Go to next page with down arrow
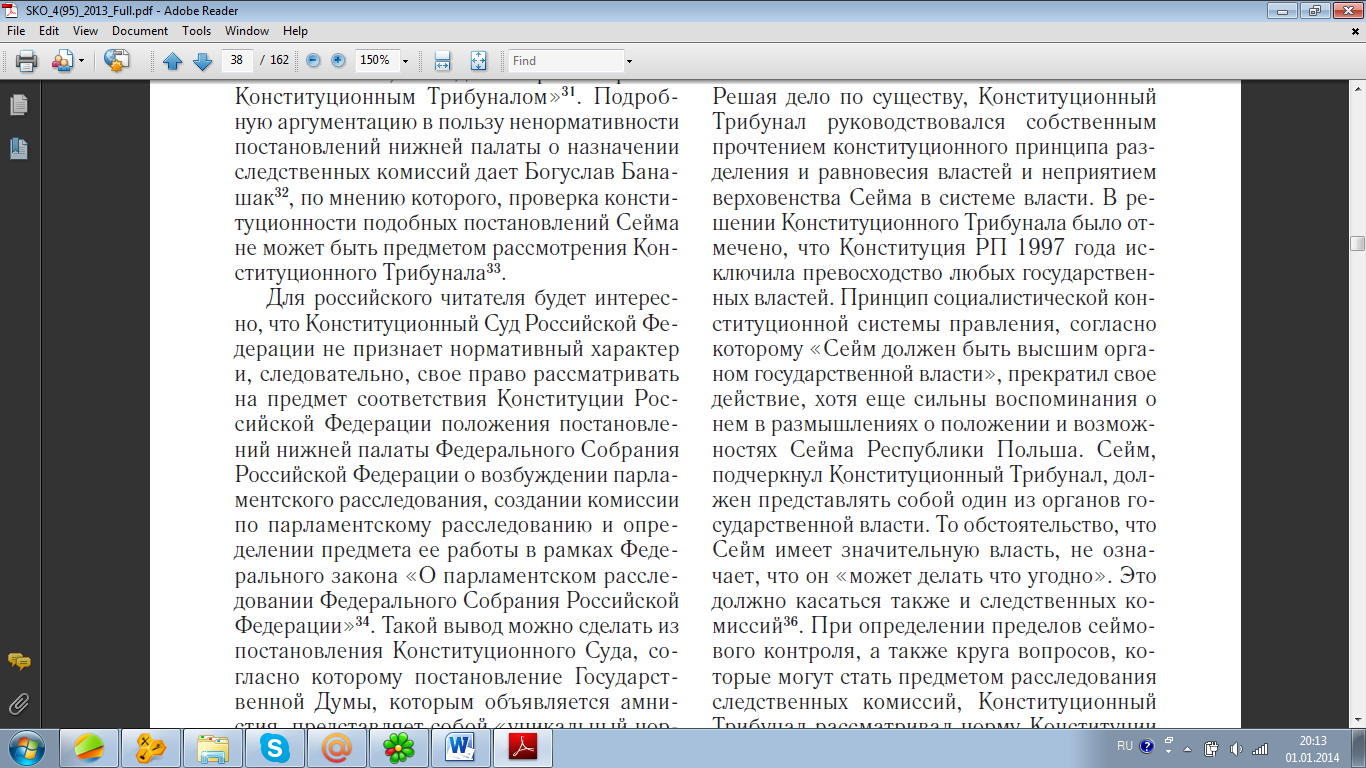Viewport: 1366px width, 768px height. tap(202, 61)
